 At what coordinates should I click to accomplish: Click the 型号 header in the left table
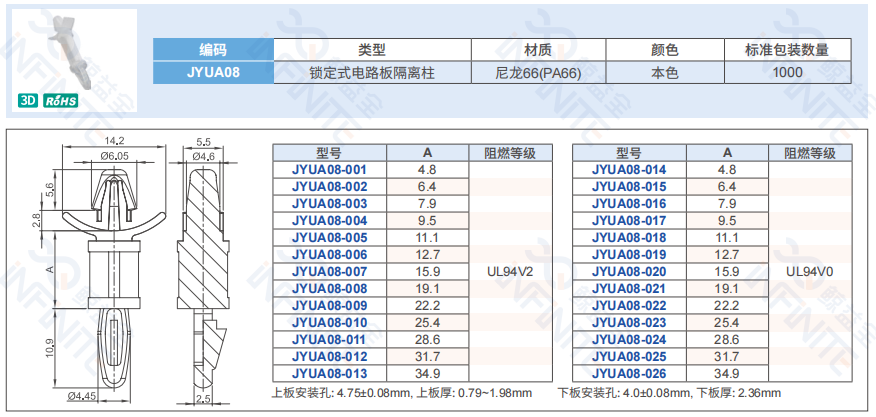(329, 153)
